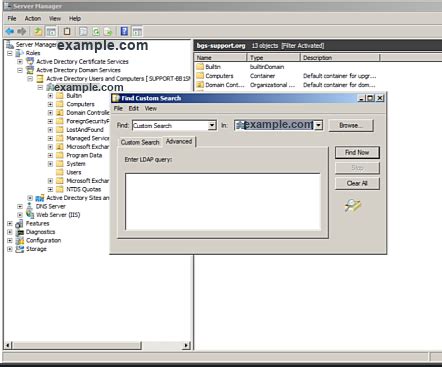Click the Up one level toolbar icon
The width and height of the screenshot is (442, 367).
(38, 32)
